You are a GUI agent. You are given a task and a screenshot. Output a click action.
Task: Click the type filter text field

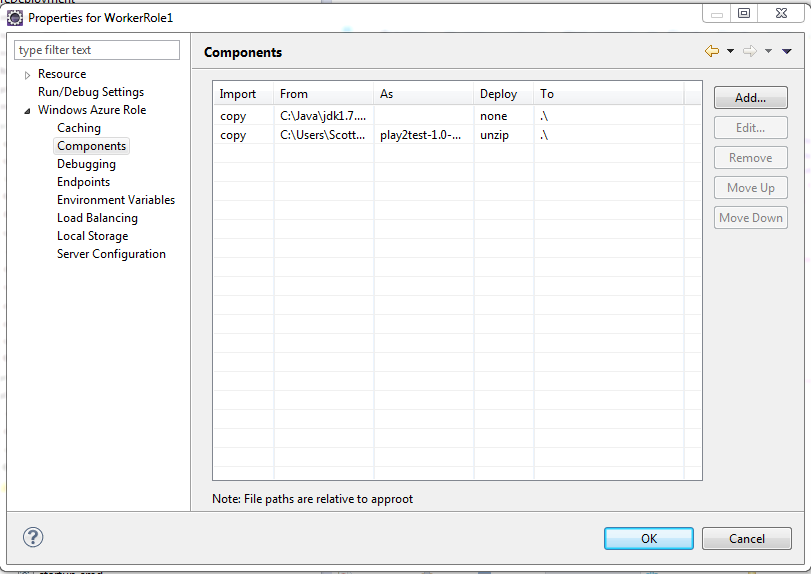(97, 50)
